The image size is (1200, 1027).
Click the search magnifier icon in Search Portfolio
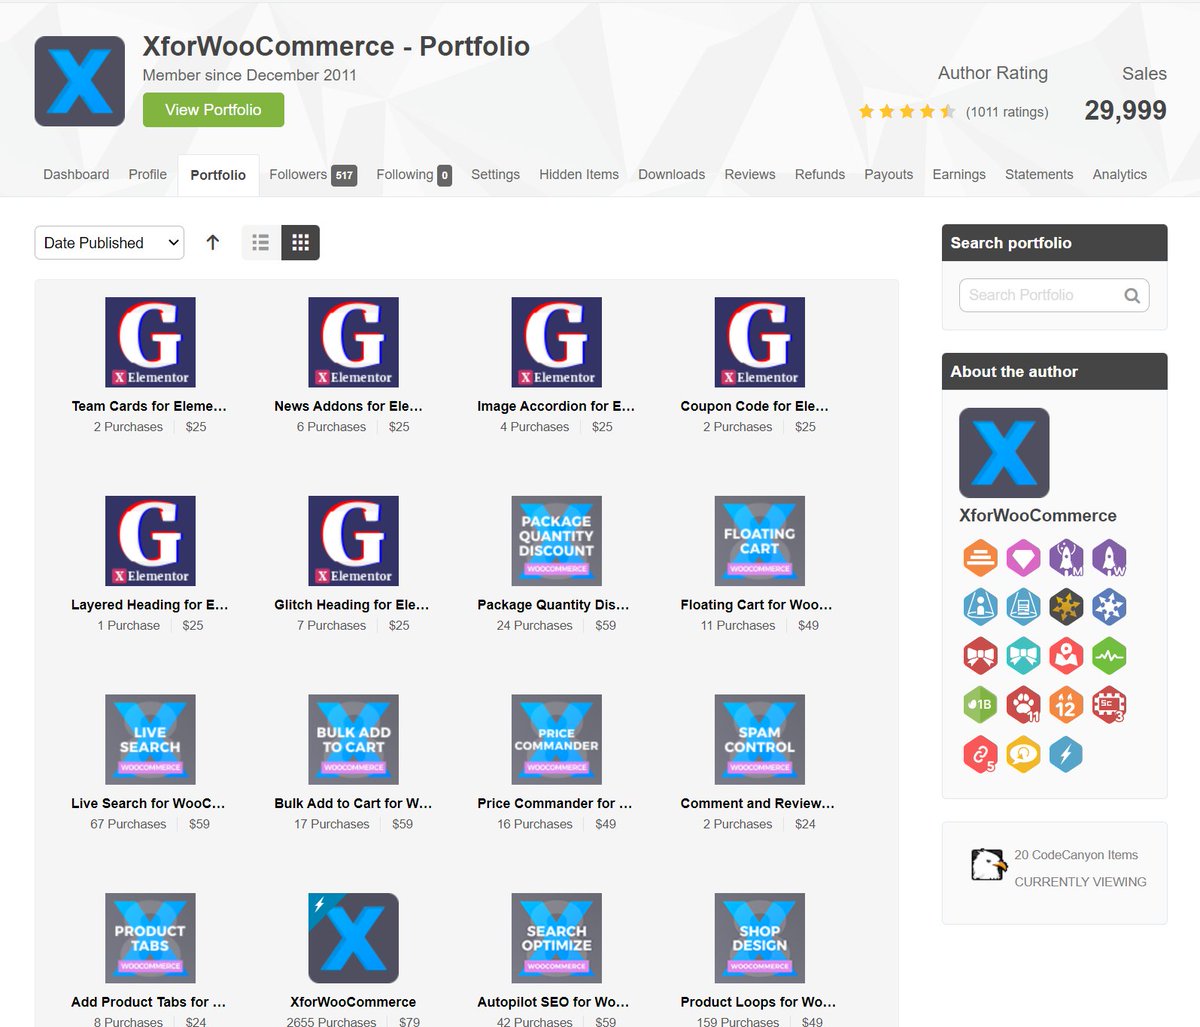pos(1132,295)
